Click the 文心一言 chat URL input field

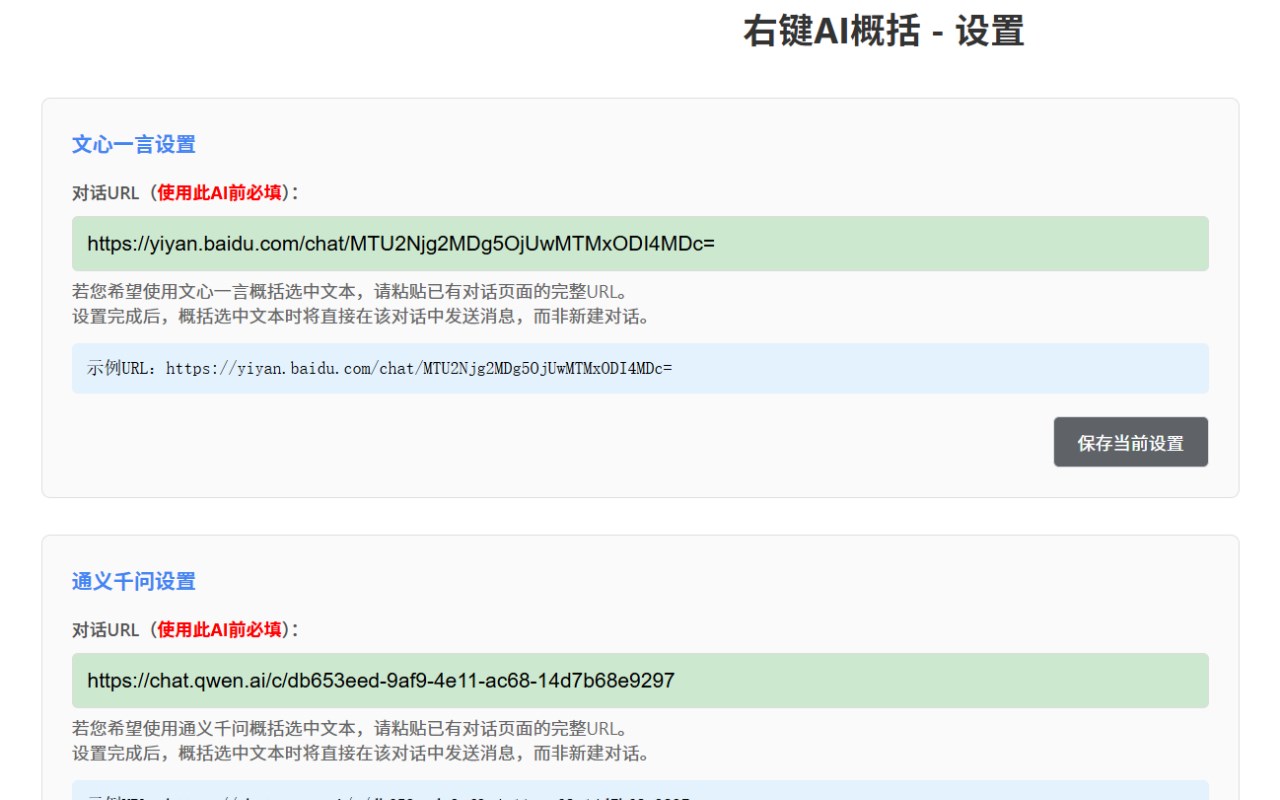point(640,243)
